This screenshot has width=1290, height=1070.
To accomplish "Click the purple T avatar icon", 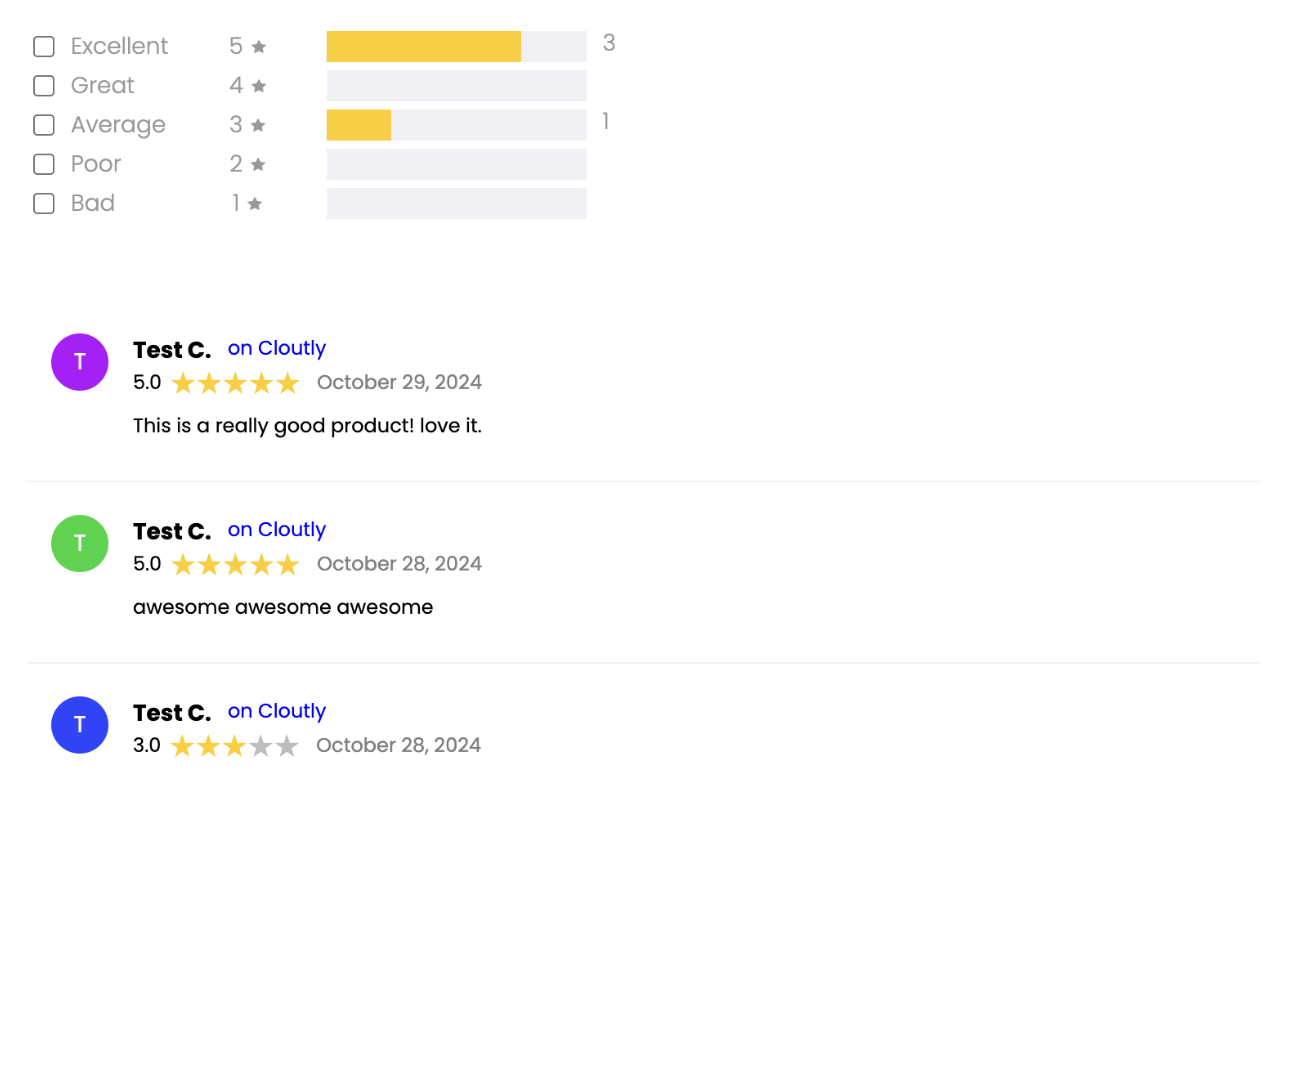I will (80, 362).
